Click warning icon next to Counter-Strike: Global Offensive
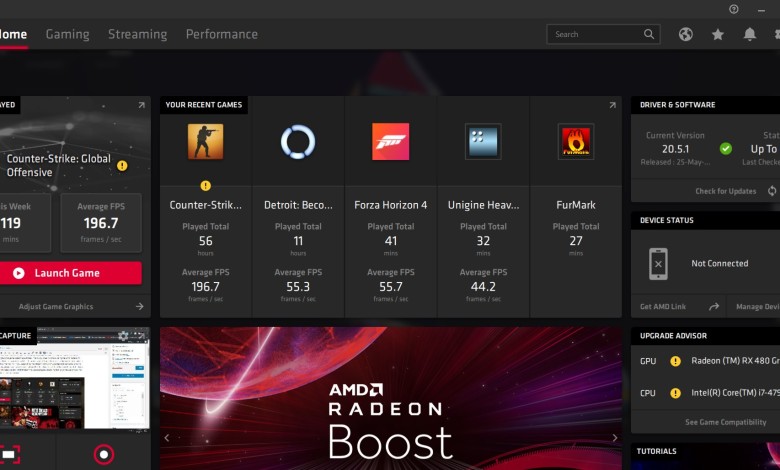The width and height of the screenshot is (780, 470). click(122, 166)
